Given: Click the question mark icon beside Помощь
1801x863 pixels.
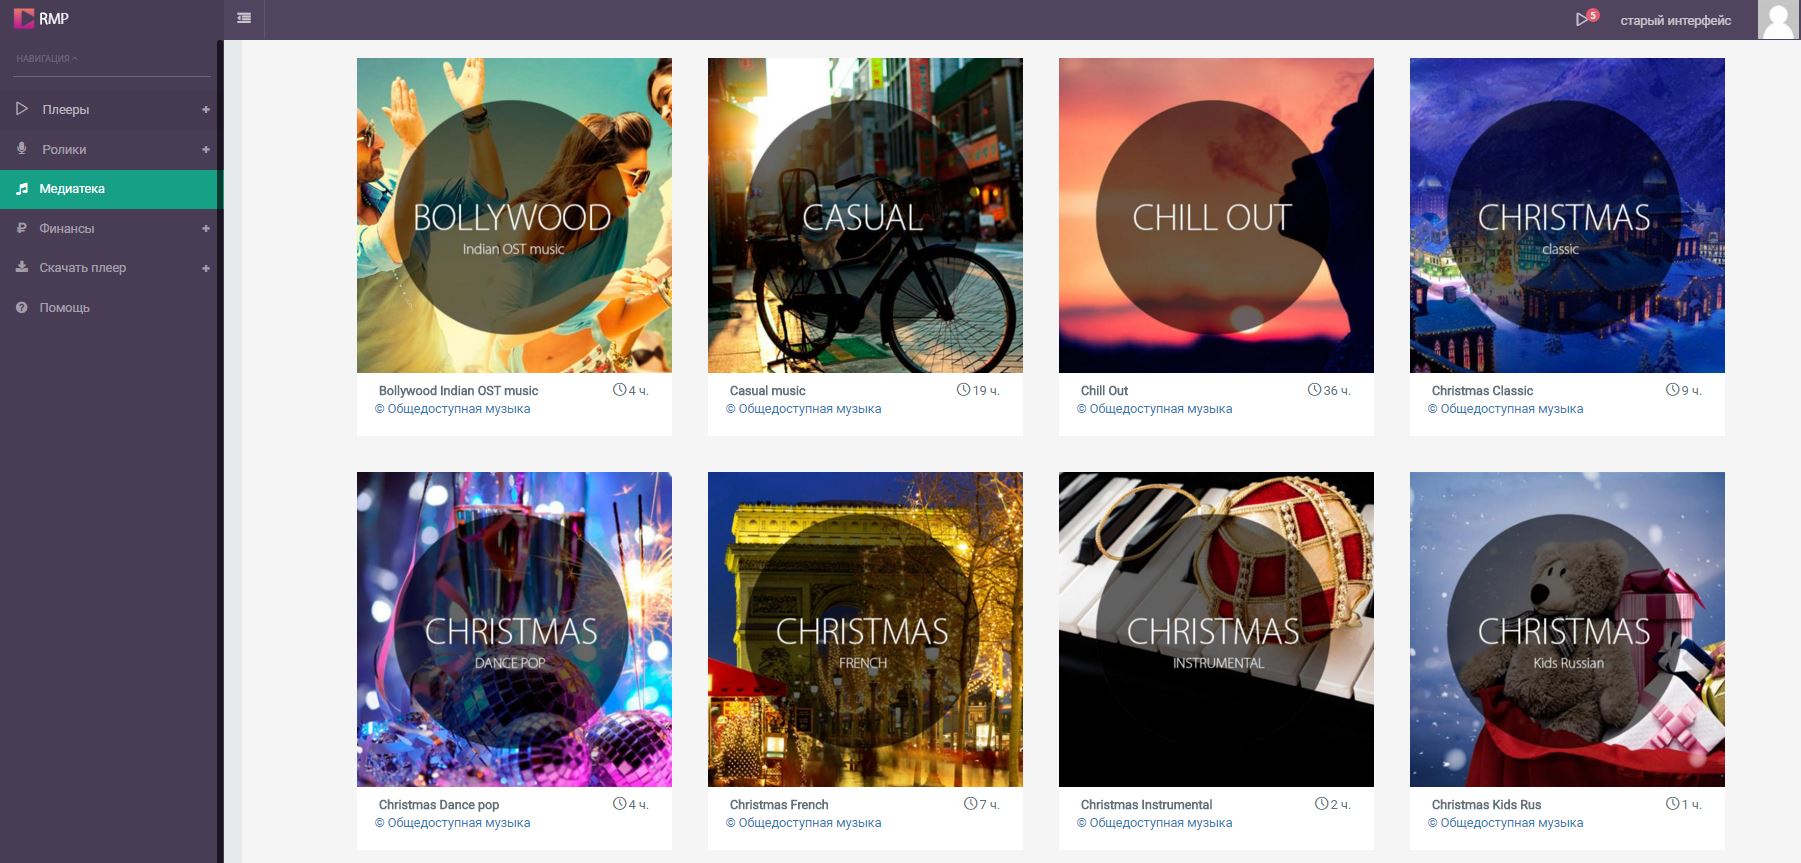Looking at the screenshot, I should tap(22, 307).
